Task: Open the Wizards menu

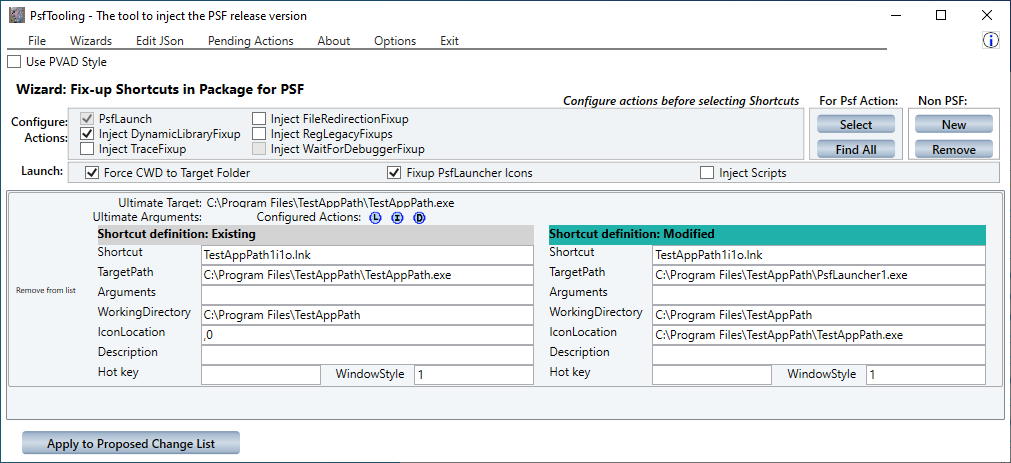Action: tap(91, 41)
